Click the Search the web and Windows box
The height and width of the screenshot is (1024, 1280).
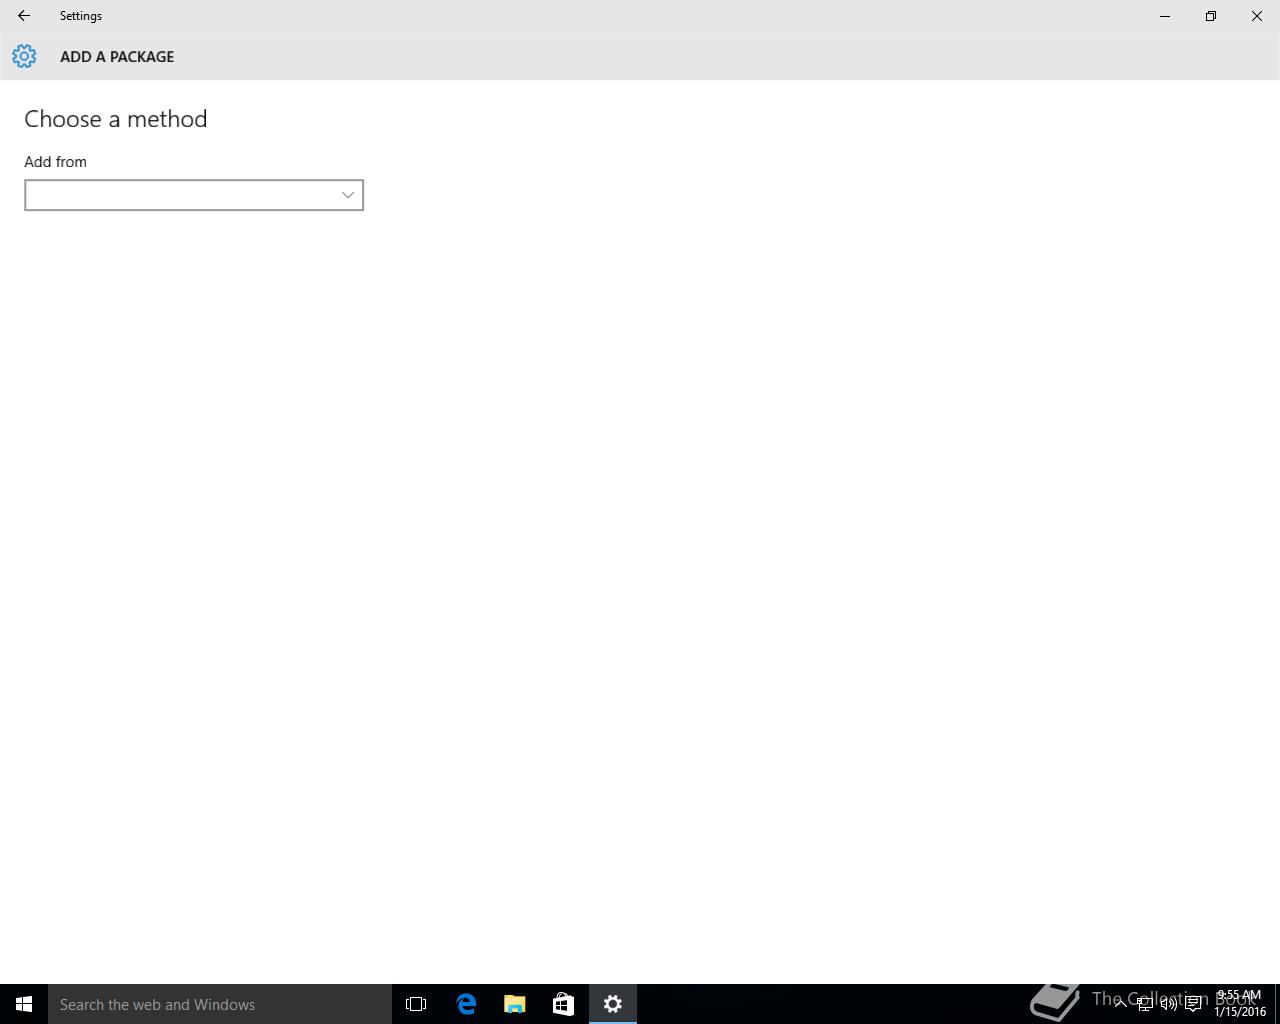pyautogui.click(x=220, y=1004)
